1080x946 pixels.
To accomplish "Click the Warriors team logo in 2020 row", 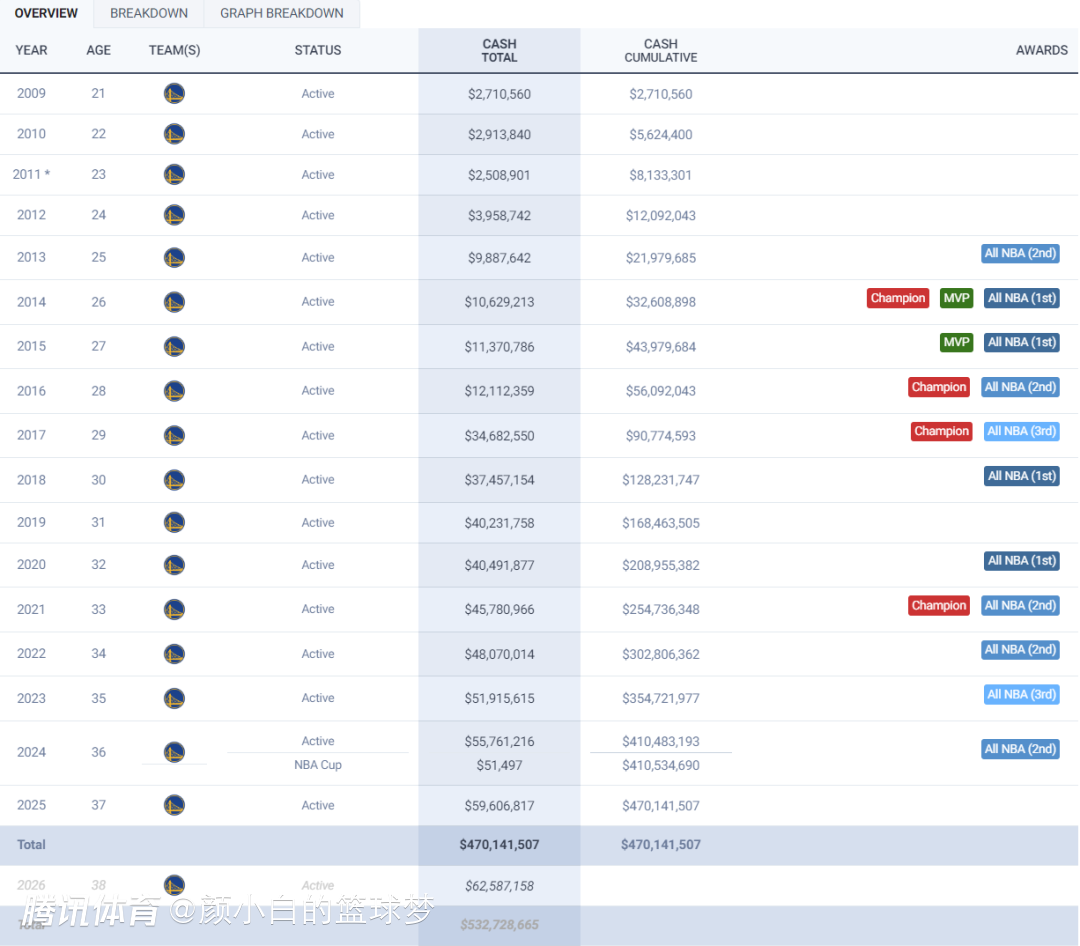I will [x=174, y=565].
